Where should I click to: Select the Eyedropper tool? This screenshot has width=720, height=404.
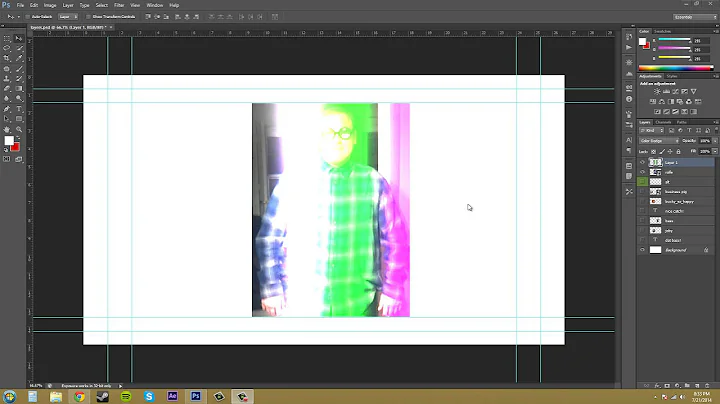point(19,58)
